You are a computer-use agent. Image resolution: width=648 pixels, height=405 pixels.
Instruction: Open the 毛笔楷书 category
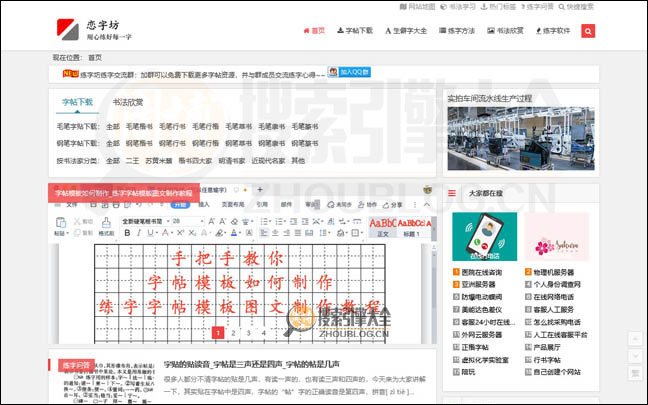[x=139, y=126]
